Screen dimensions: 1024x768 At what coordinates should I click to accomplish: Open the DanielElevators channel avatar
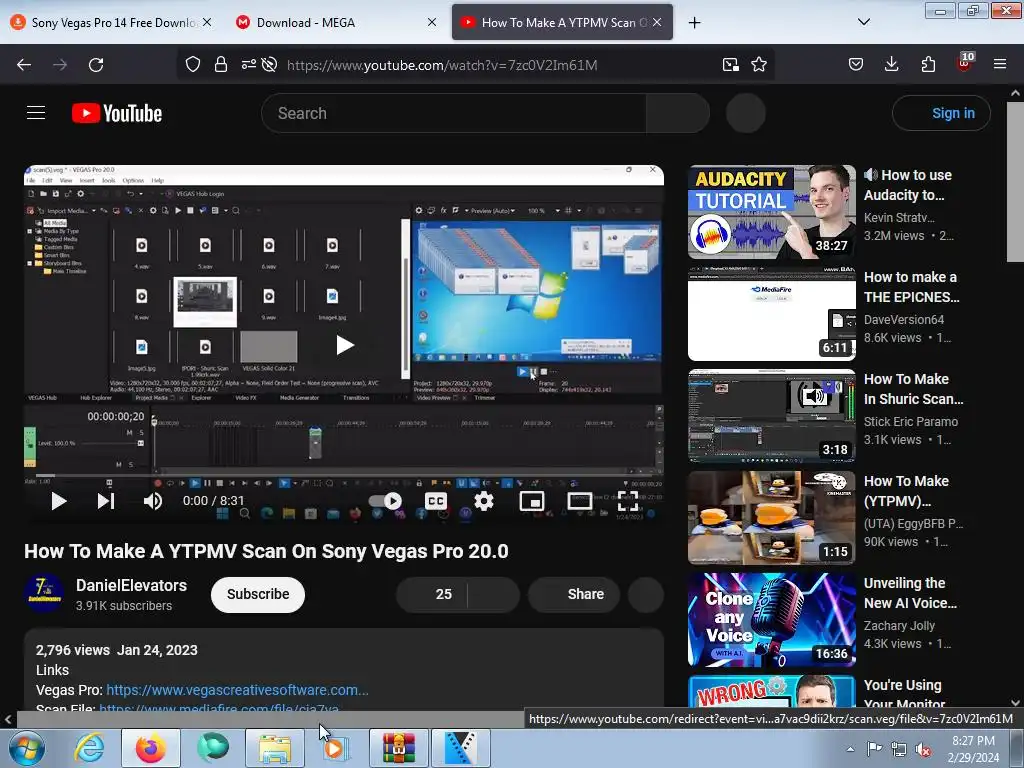point(44,593)
